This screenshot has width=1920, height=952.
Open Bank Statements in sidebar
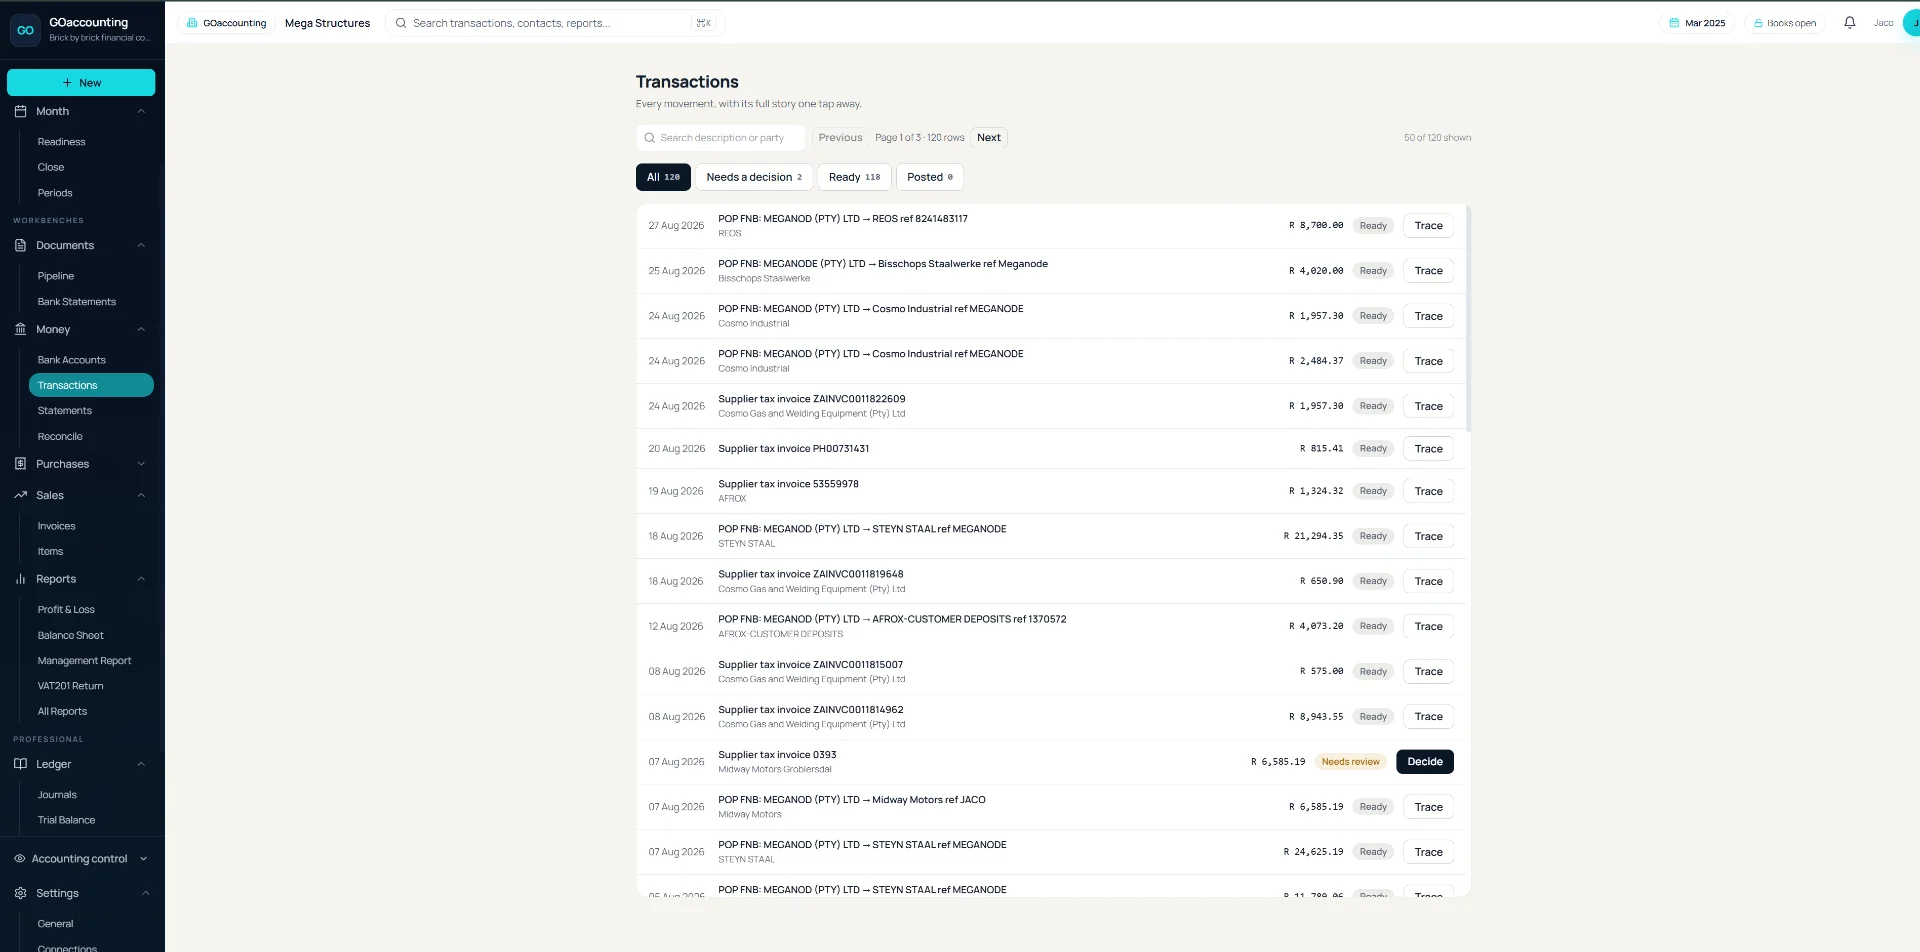coord(77,302)
